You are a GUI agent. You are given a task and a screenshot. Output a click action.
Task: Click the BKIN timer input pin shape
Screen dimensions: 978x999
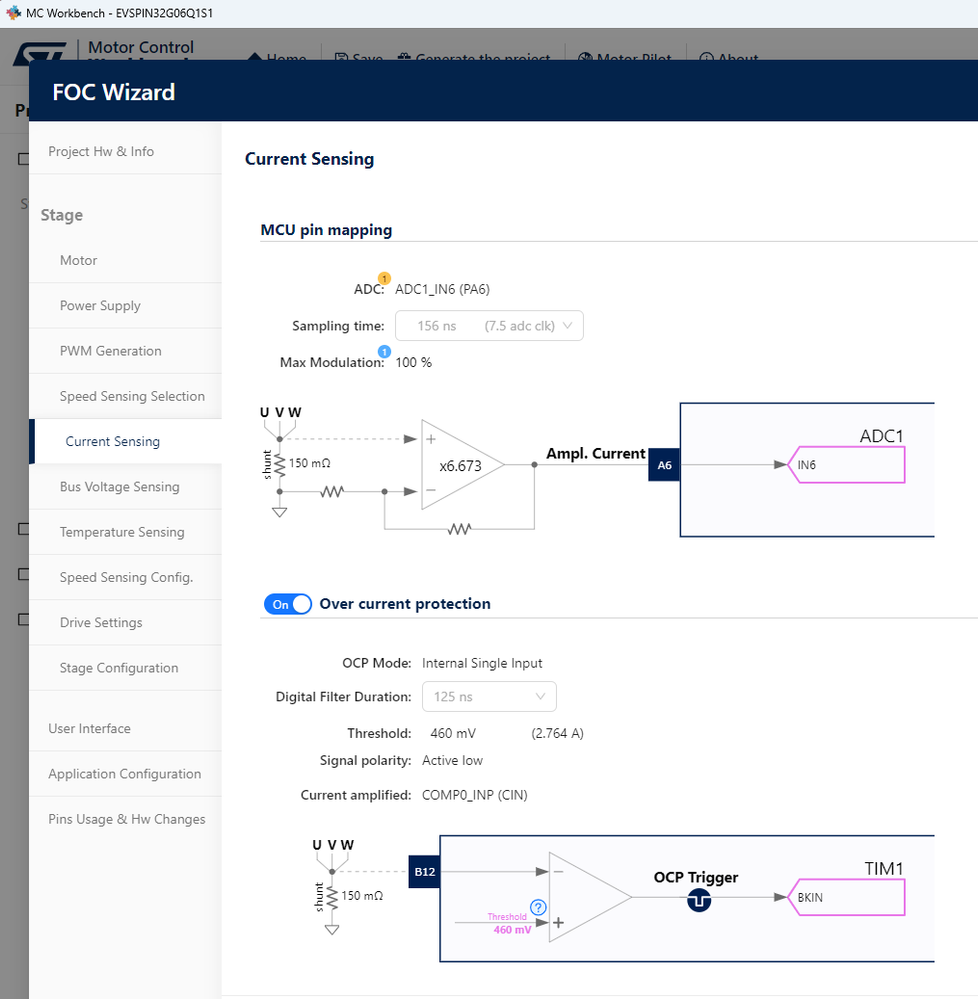pos(848,897)
